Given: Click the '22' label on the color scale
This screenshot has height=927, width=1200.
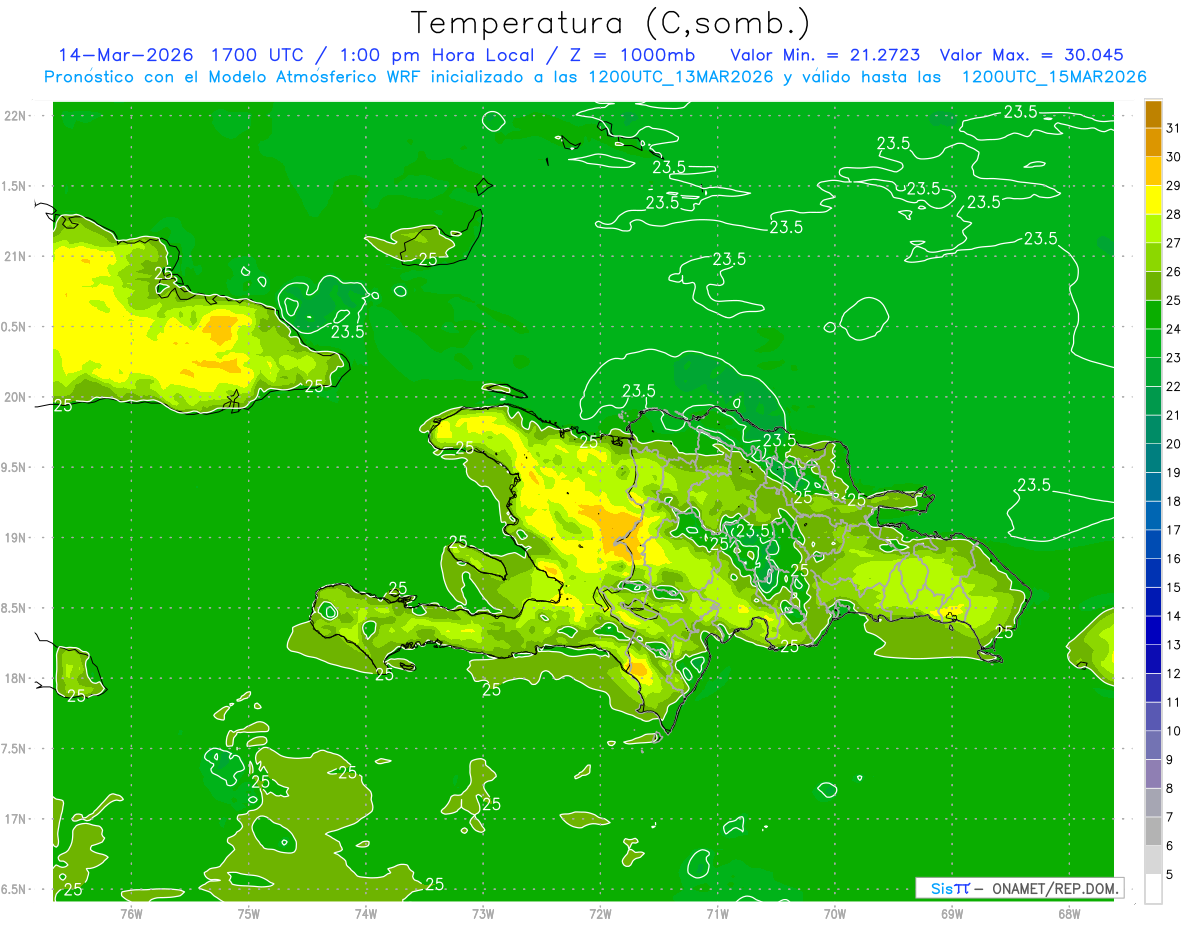Looking at the screenshot, I should [x=1173, y=387].
